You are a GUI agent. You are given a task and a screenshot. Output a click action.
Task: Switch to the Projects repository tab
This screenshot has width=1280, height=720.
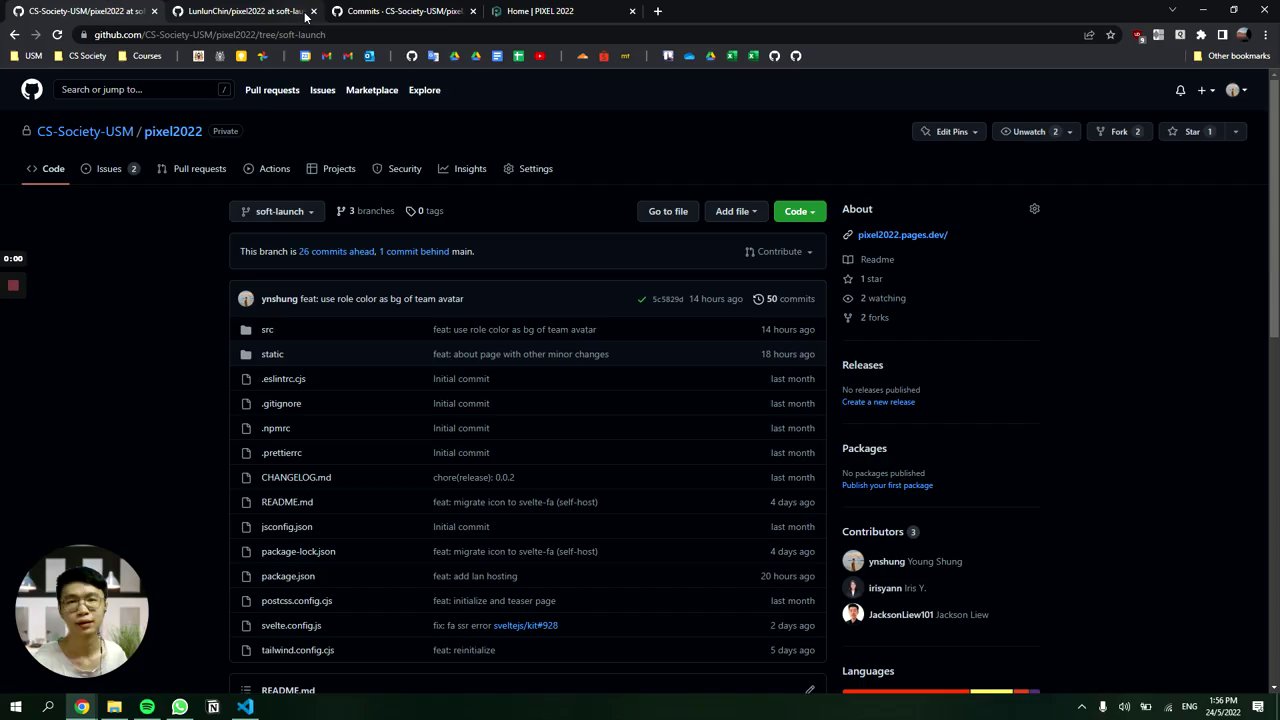pyautogui.click(x=331, y=169)
